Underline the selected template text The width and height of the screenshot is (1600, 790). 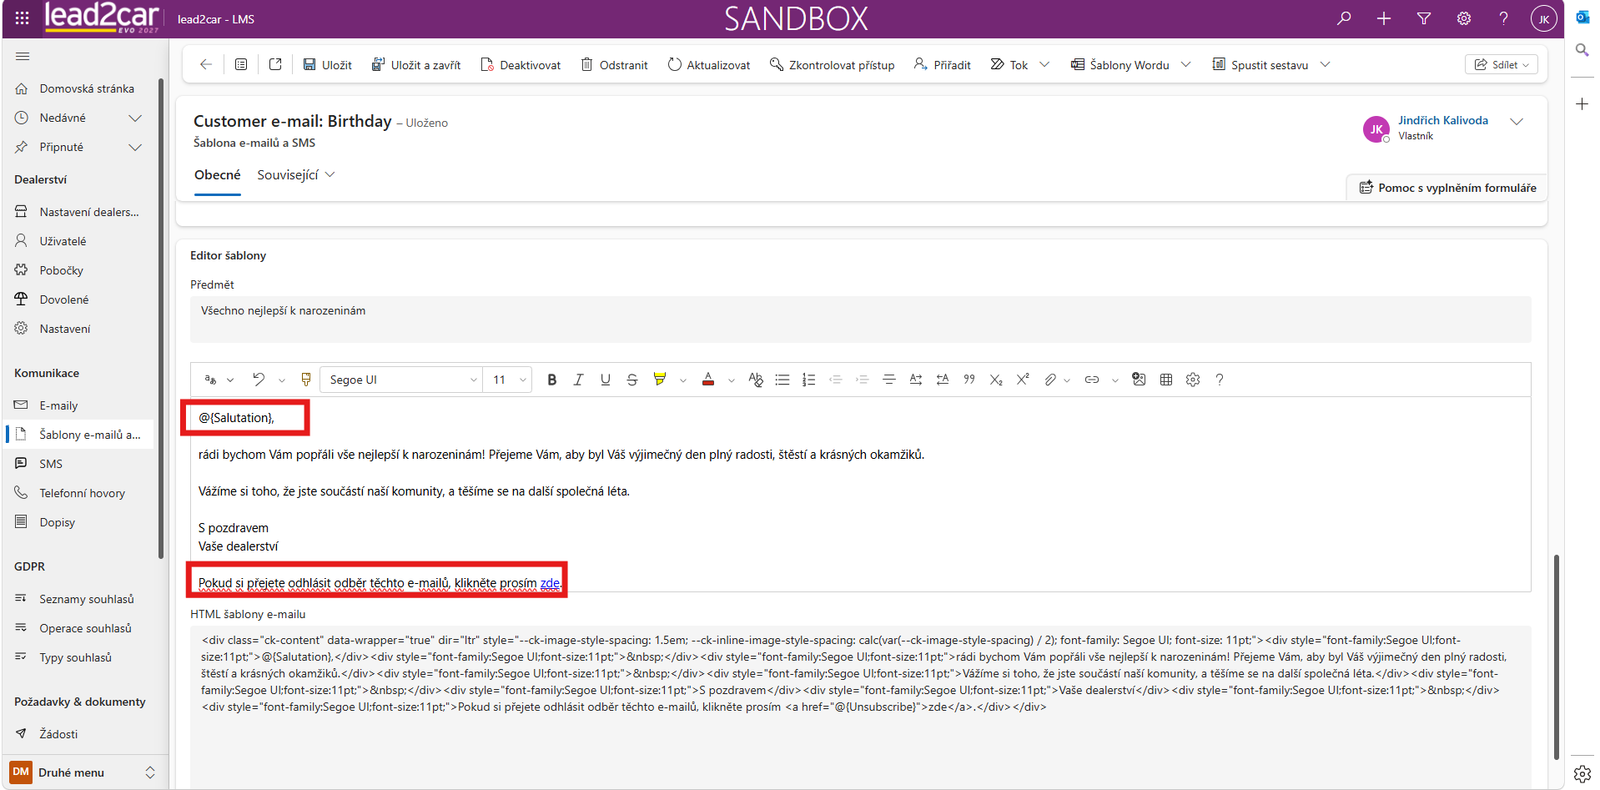coord(605,380)
